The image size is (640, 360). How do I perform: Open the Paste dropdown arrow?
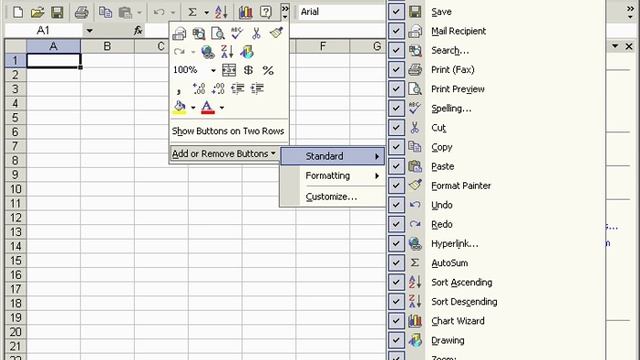pyautogui.click(x=139, y=13)
